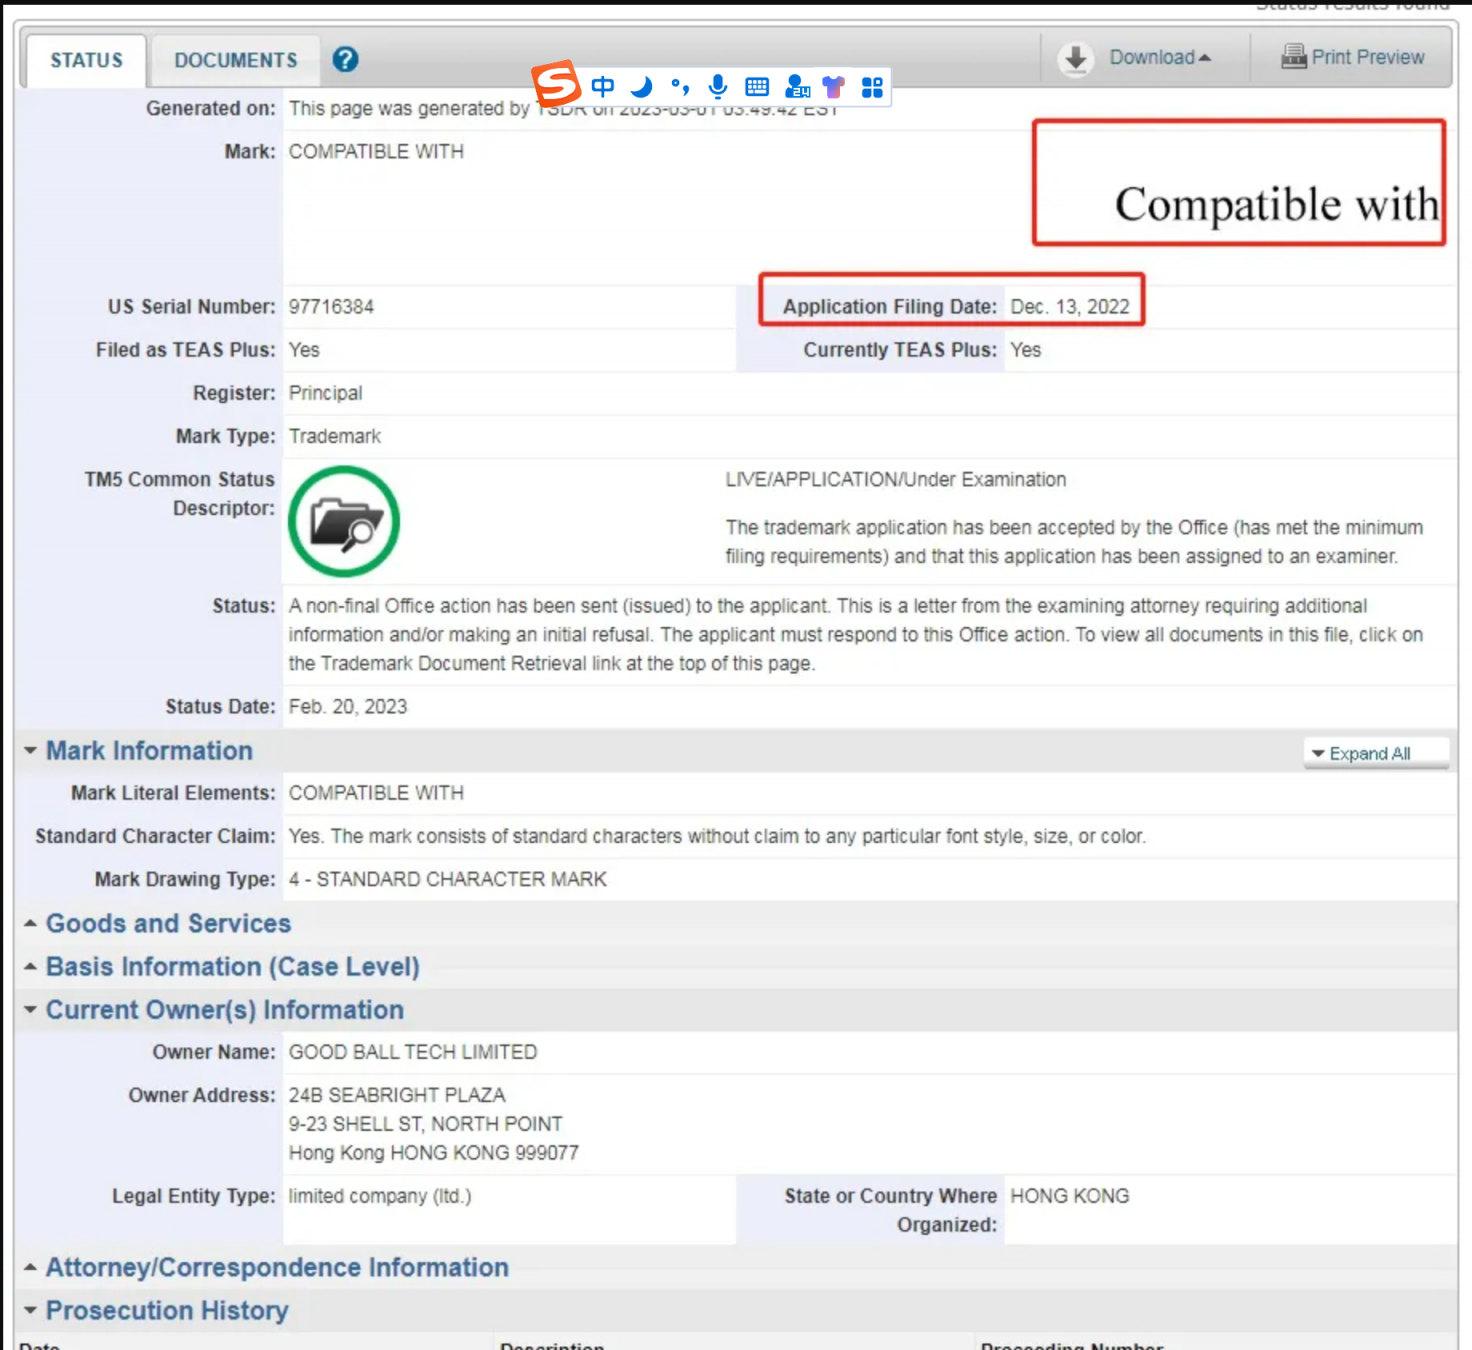Expand Attorney/Correspondence Information section

pyautogui.click(x=277, y=1267)
